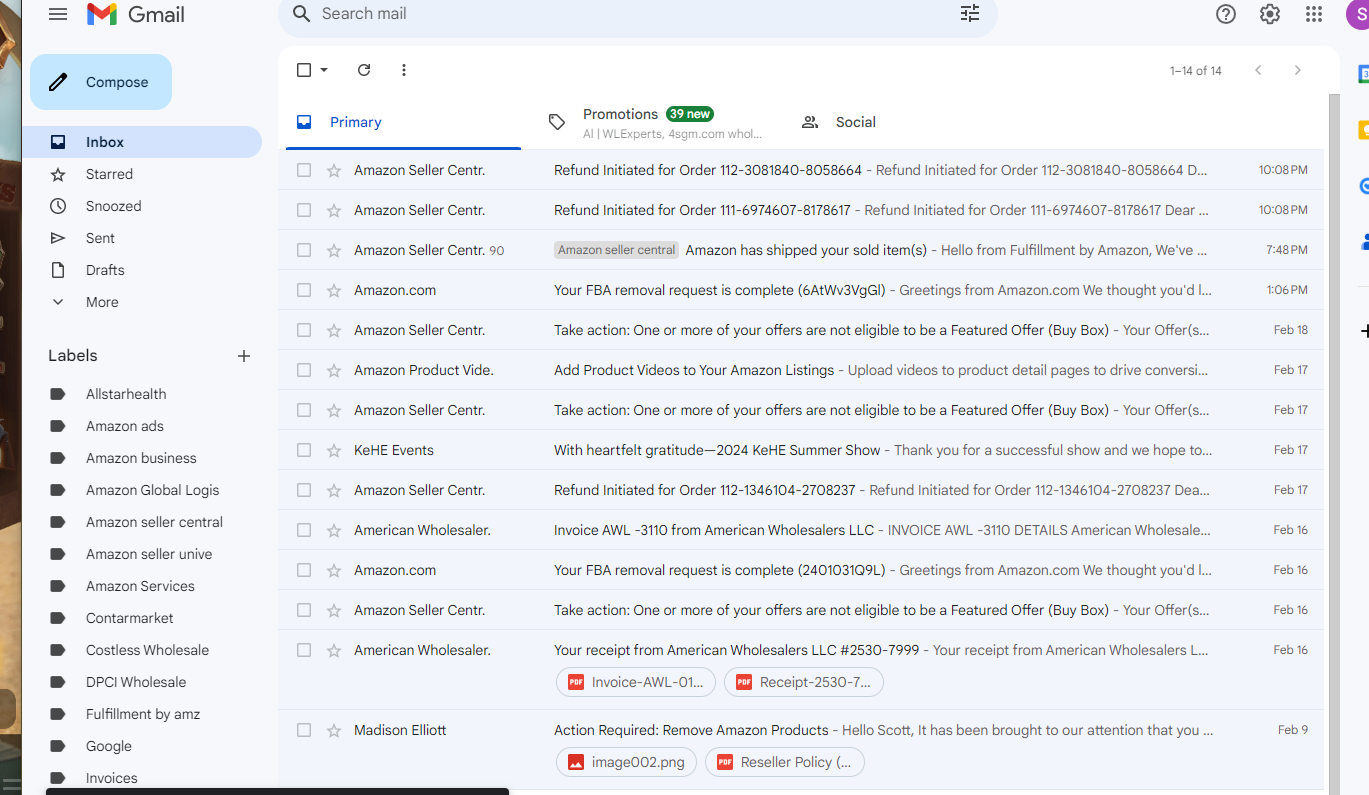Viewport: 1369px width, 795px height.
Task: Open the KeHE Summer Show email
Action: (x=803, y=450)
